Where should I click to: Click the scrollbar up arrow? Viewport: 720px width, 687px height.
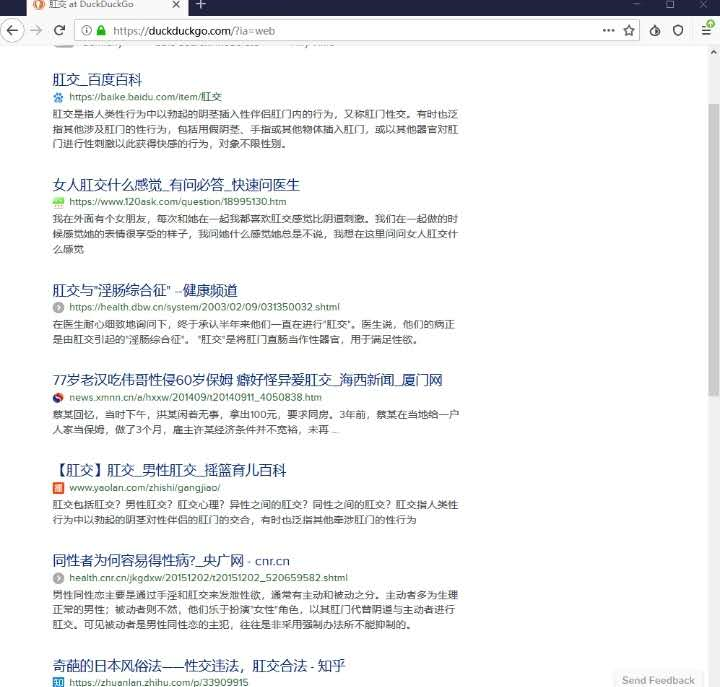[x=714, y=52]
